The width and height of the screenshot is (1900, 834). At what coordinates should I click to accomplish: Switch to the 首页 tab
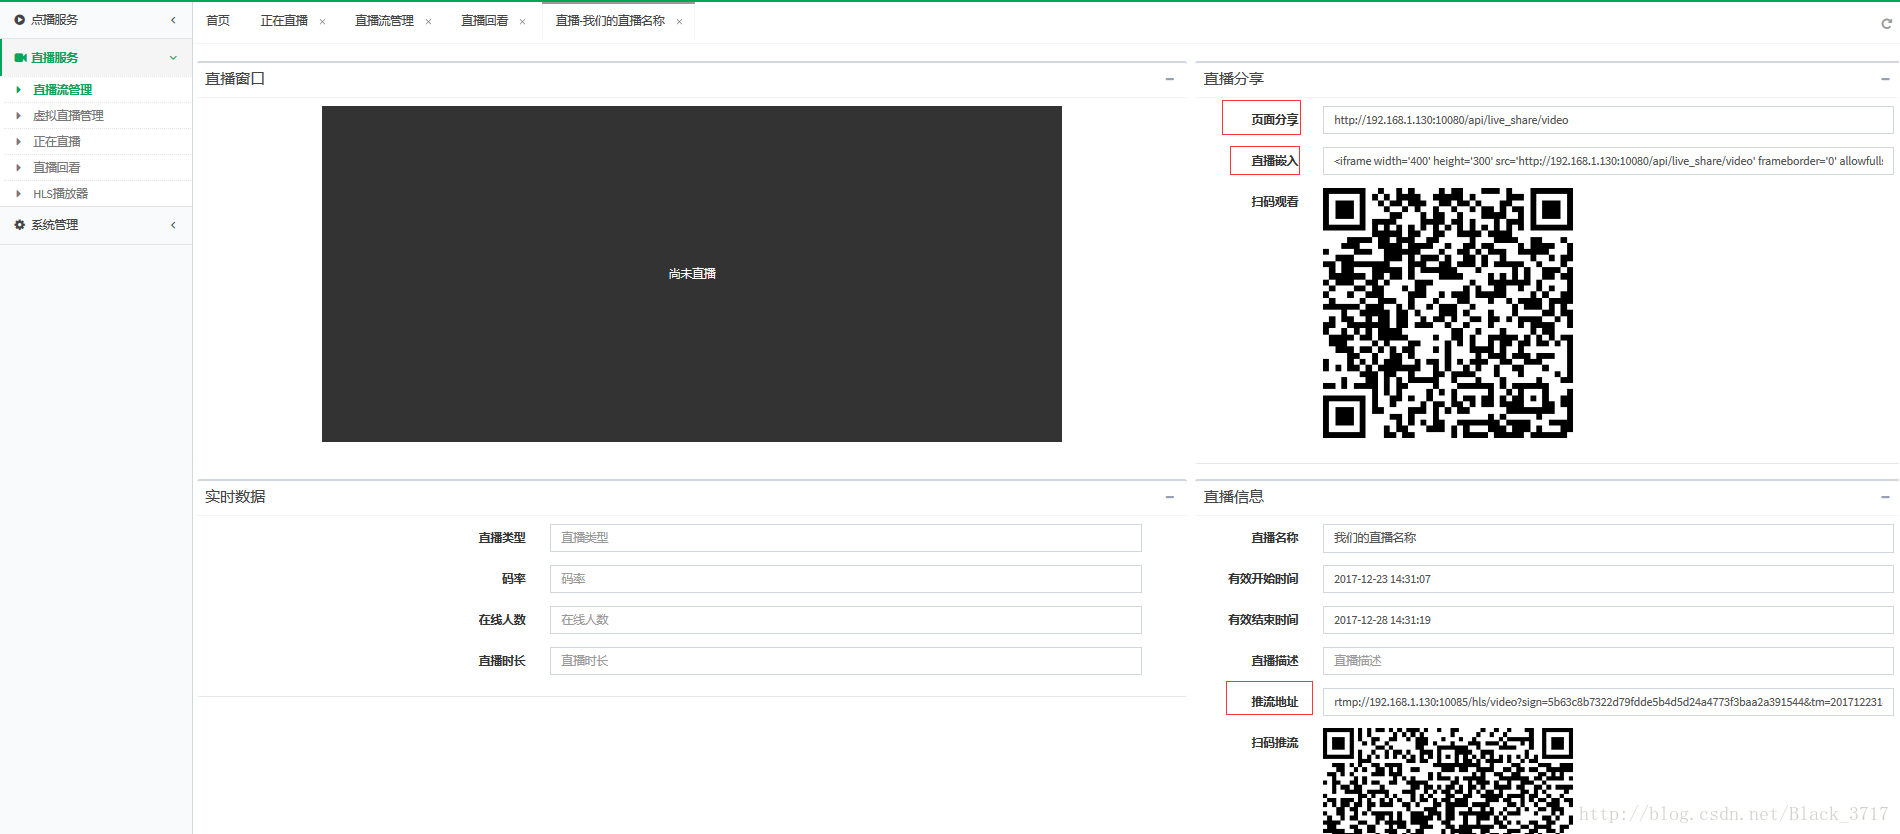[x=218, y=21]
